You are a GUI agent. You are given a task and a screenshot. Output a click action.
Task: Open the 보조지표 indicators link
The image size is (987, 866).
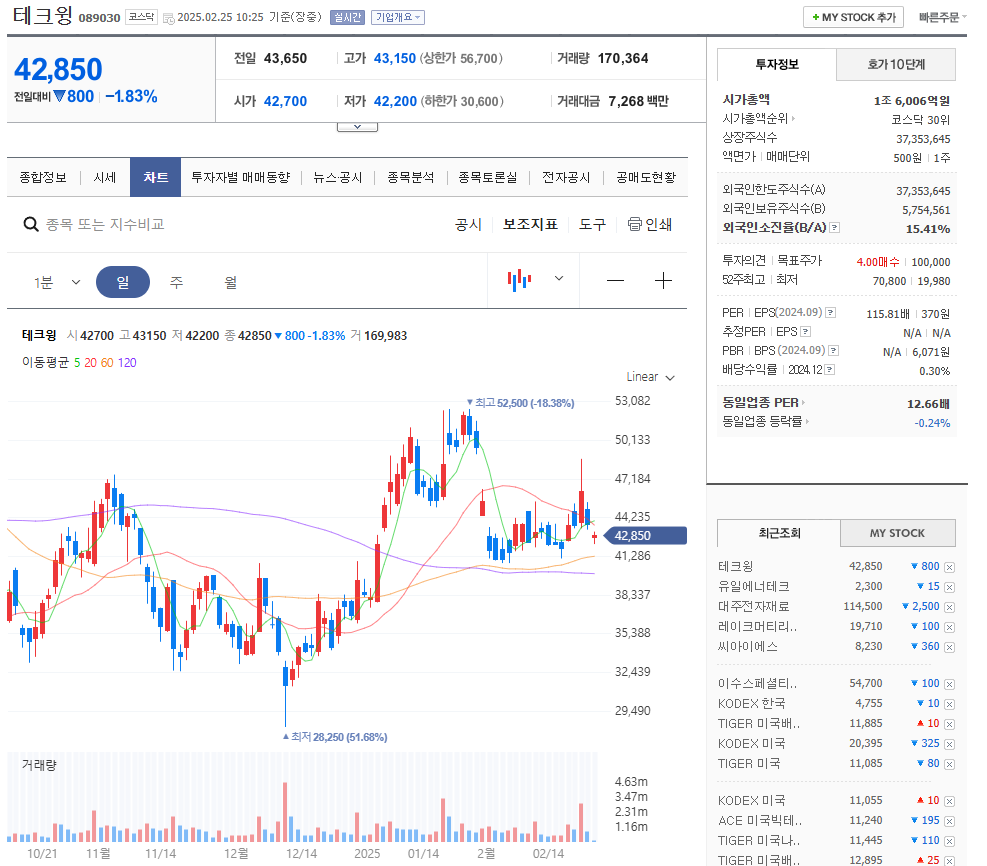click(x=530, y=225)
